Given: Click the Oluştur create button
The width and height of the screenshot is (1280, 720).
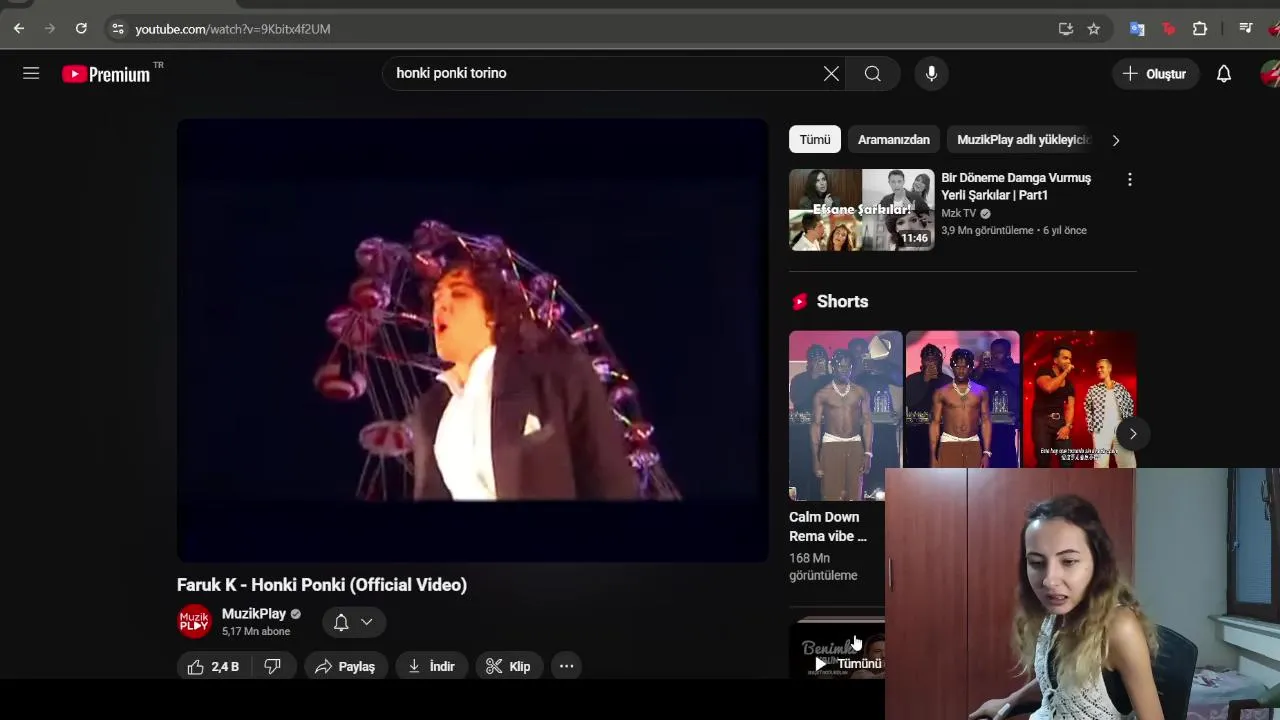Looking at the screenshot, I should 1155,74.
